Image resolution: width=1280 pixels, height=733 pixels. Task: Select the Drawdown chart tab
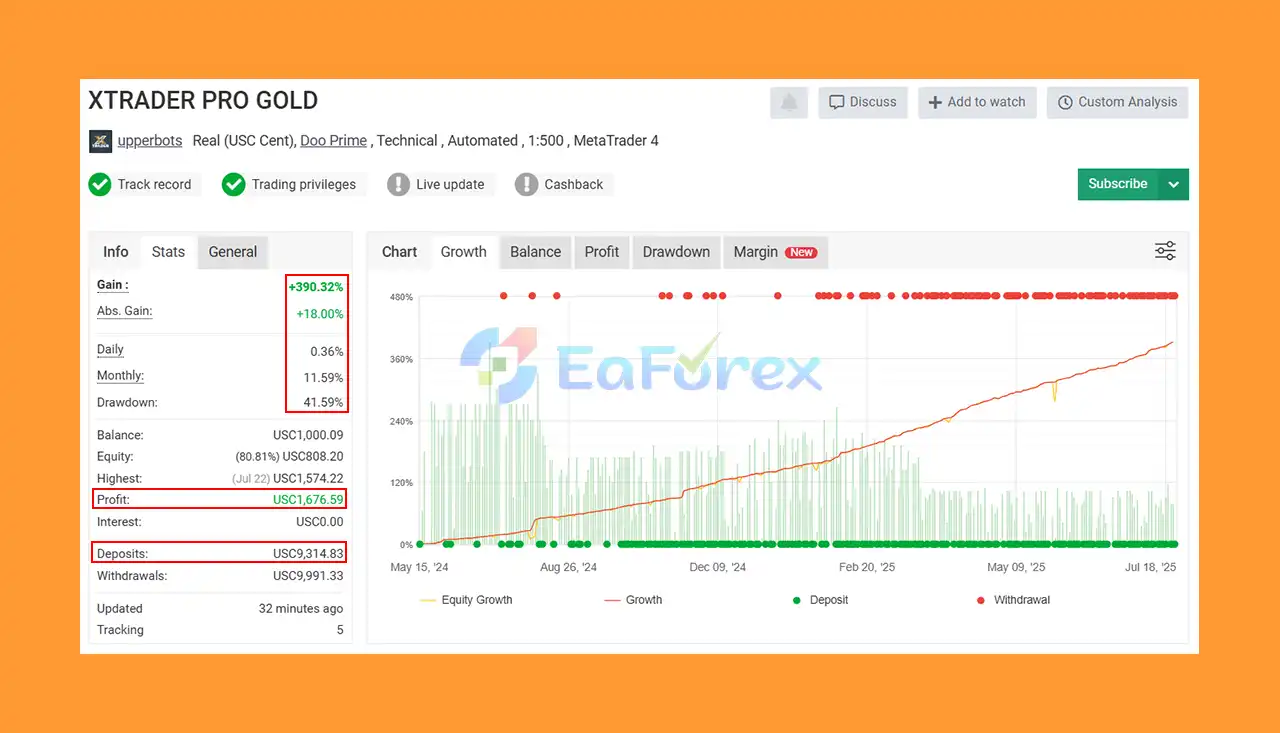pos(676,252)
